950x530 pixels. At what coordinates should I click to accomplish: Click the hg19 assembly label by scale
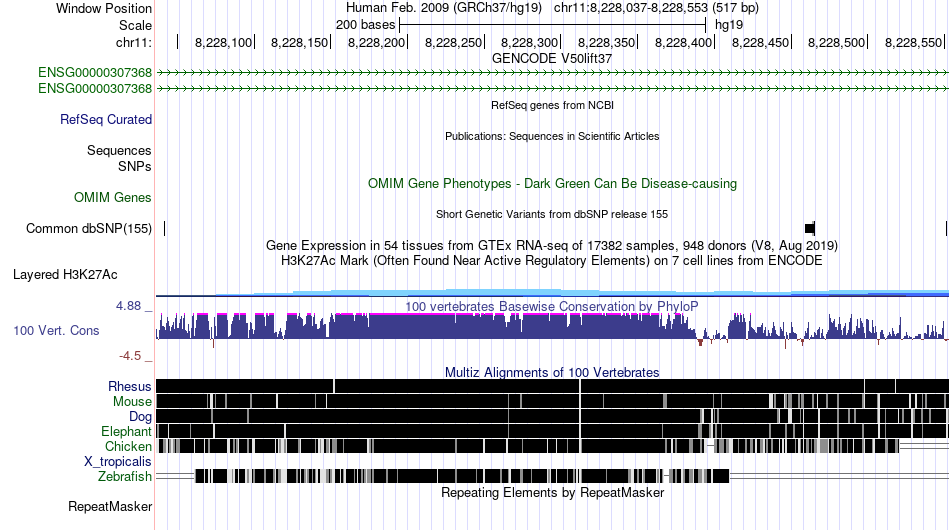[729, 25]
